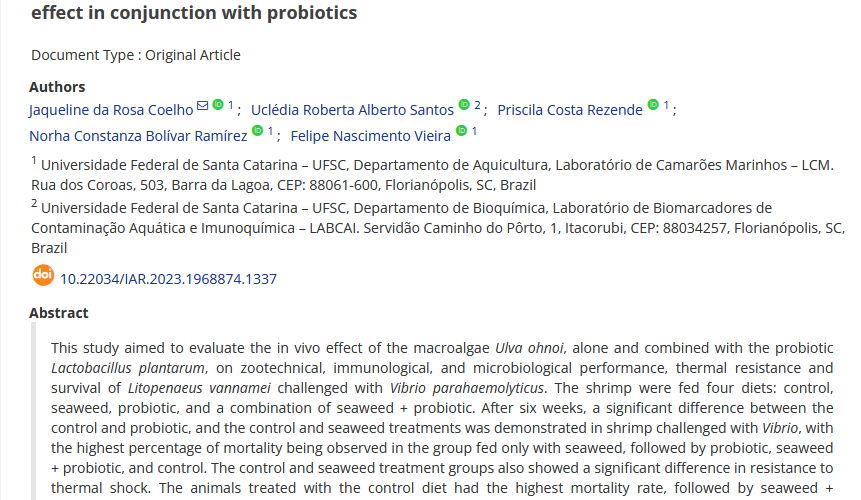Open ORCID icon for Norha Constanza Bolívar Ramírez
Viewport: 861px width, 500px height.
pyautogui.click(x=257, y=131)
